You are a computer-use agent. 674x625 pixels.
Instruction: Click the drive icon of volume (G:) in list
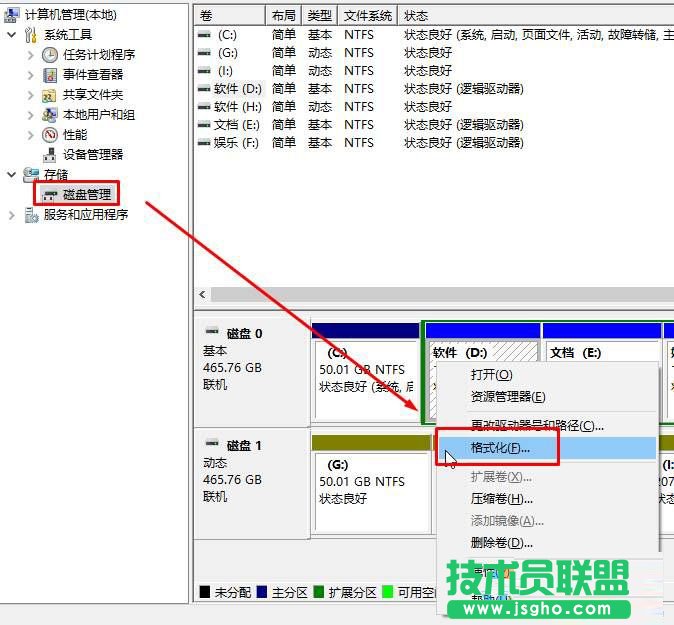point(204,52)
